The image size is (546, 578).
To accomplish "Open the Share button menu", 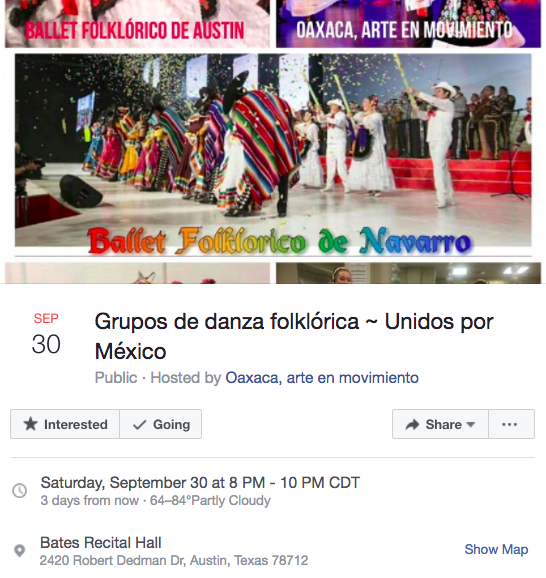I will pyautogui.click(x=440, y=424).
